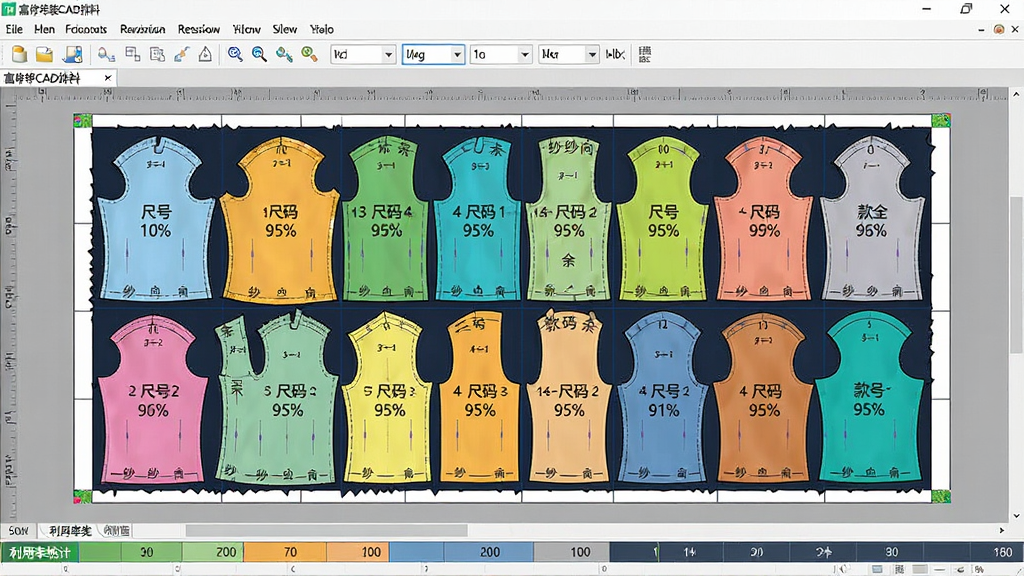Select the pink pattern piece showing 96%
The width and height of the screenshot is (1024, 576).
coord(152,398)
